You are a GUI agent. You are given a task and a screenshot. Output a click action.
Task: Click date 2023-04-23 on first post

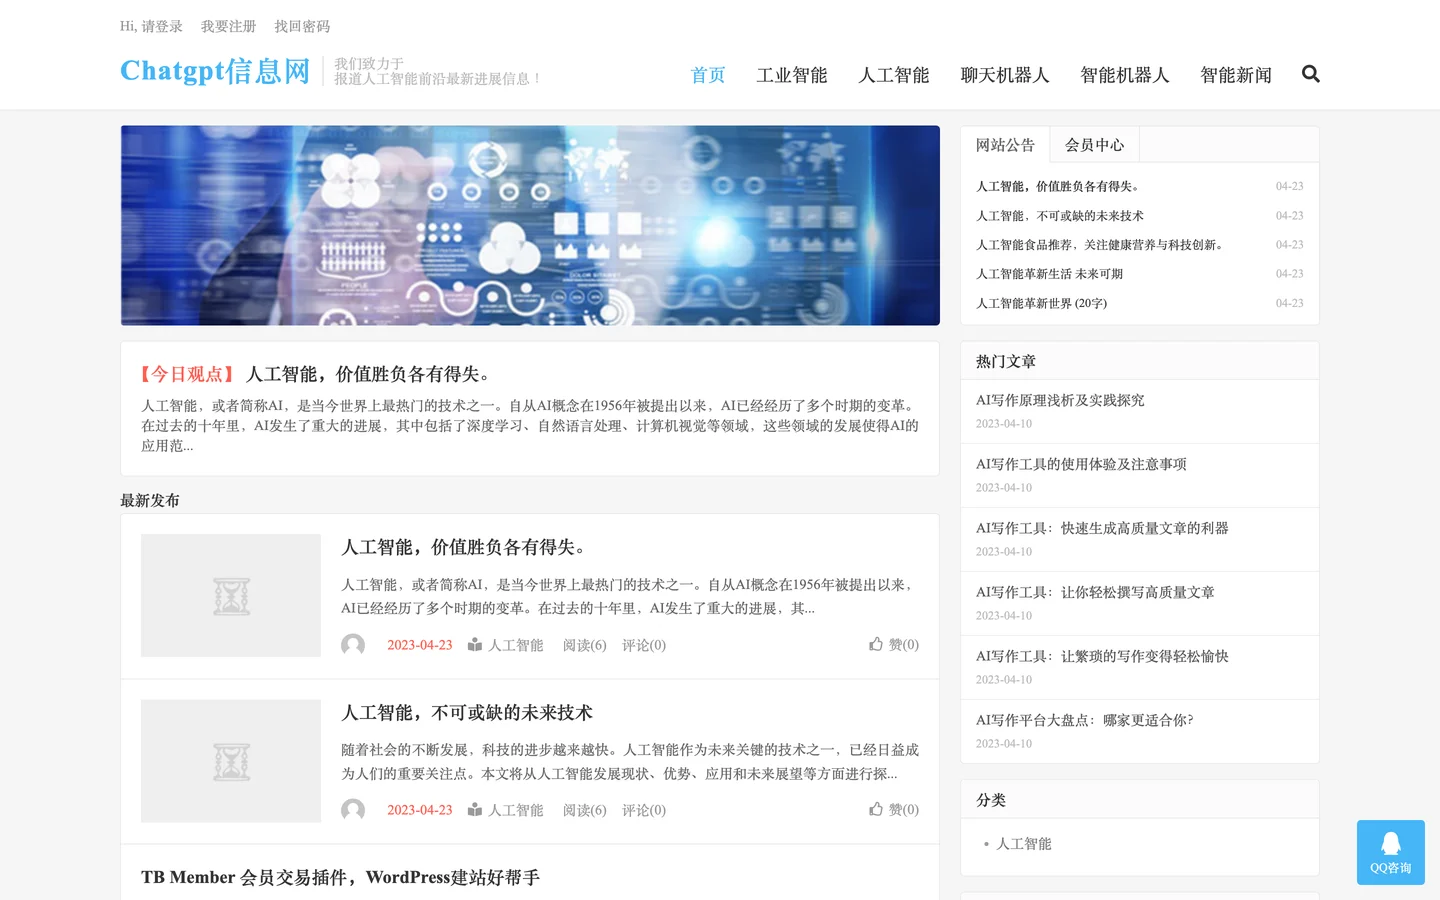click(420, 645)
